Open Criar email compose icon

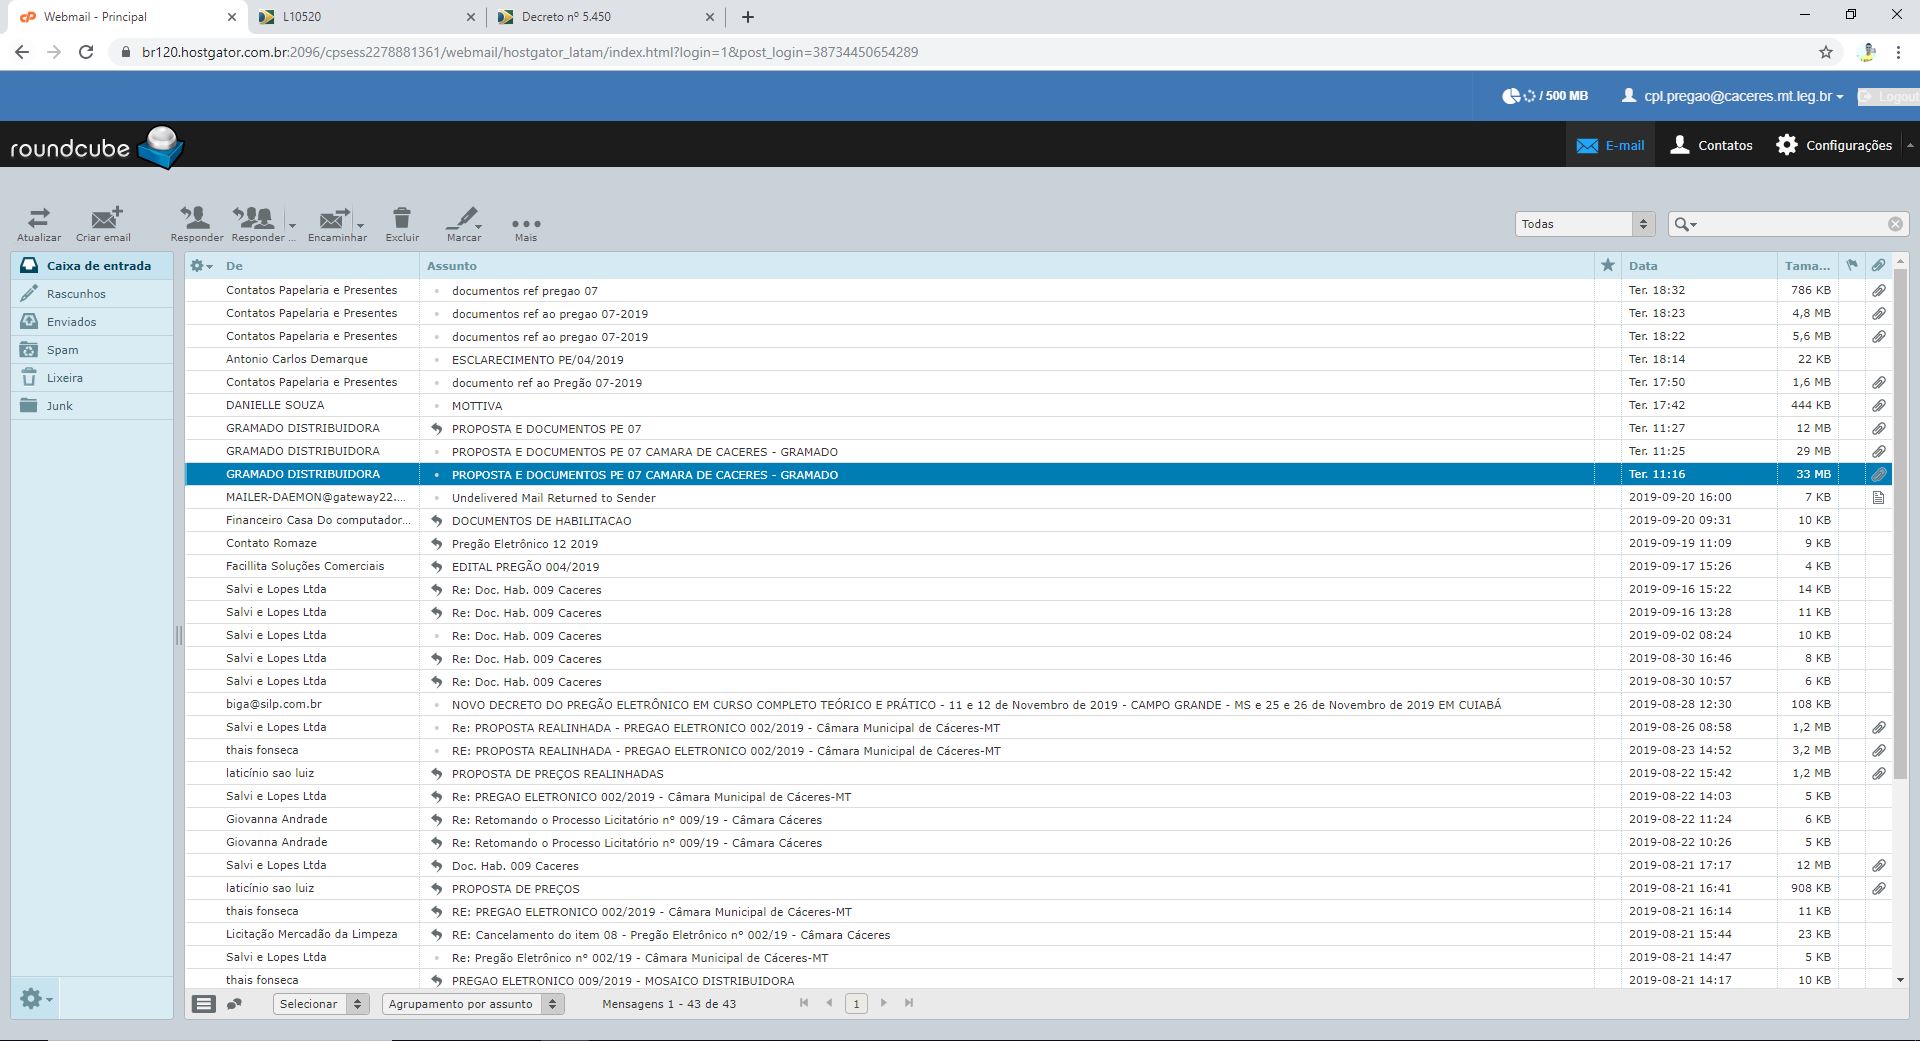105,218
